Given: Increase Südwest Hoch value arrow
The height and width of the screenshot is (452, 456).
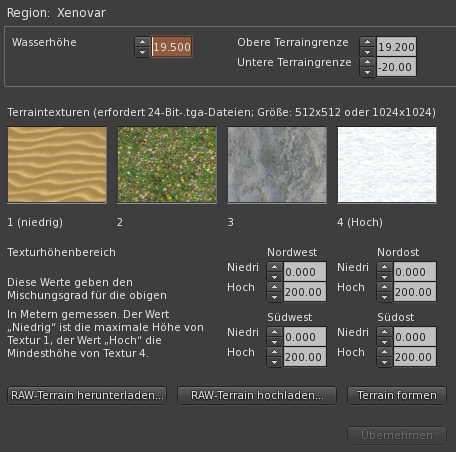Looking at the screenshot, I should pyautogui.click(x=274, y=352).
